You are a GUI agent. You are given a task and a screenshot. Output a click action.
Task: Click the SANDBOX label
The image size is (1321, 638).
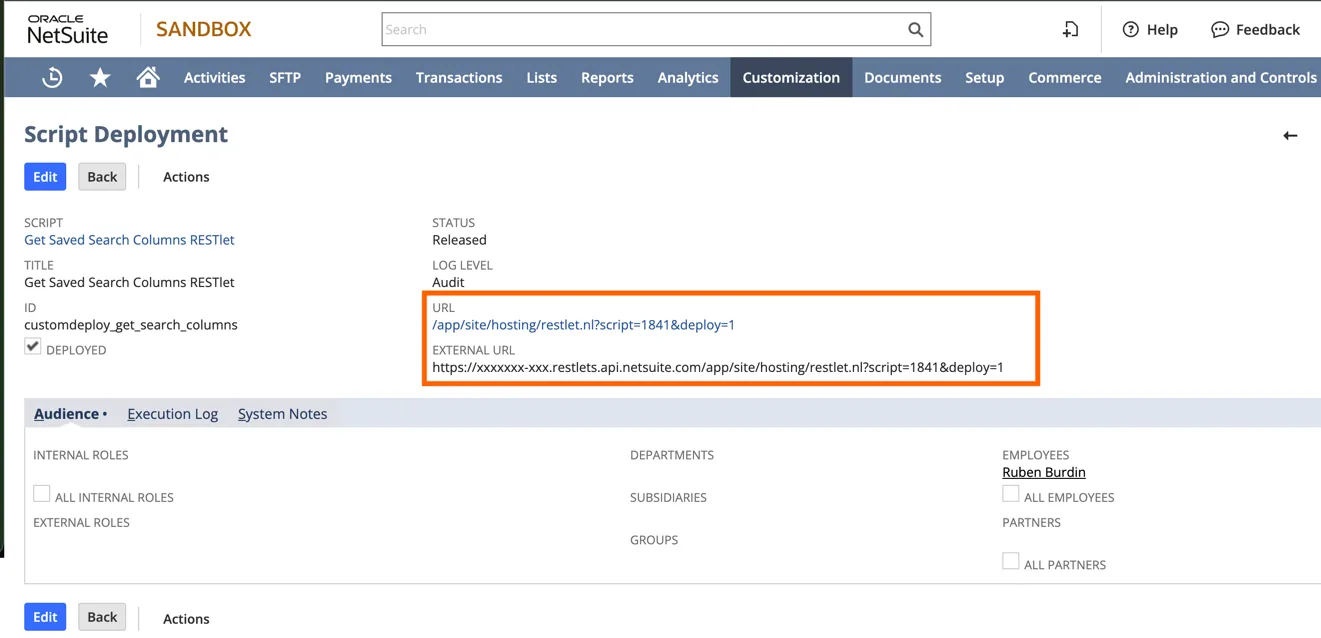coord(204,29)
